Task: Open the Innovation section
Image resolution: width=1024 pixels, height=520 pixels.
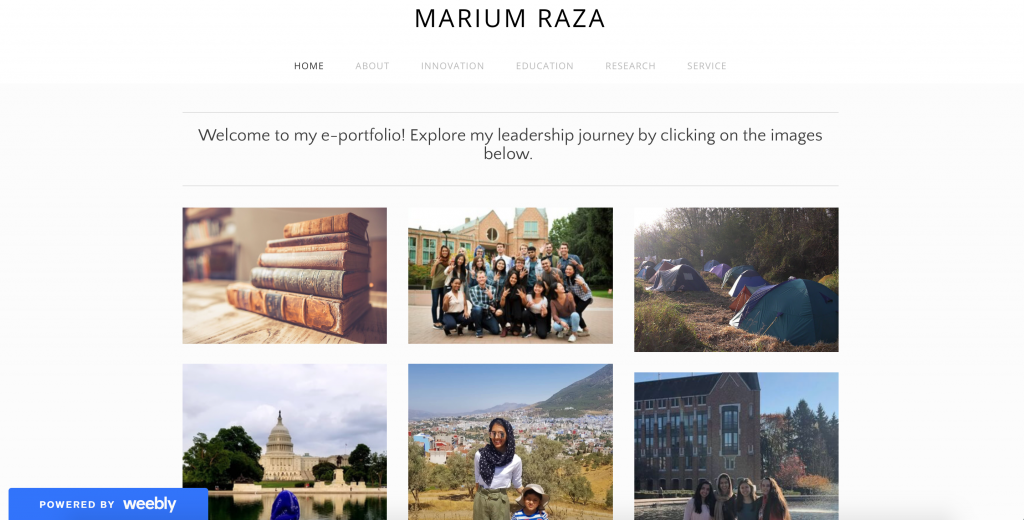Action: click(x=453, y=66)
